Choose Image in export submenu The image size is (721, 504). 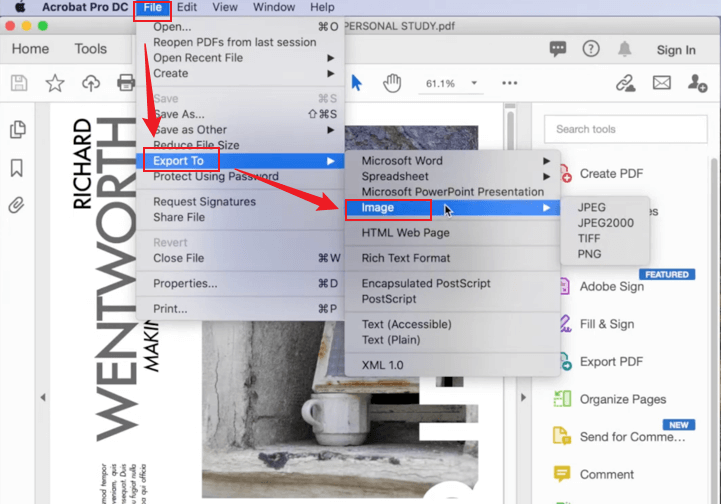[x=452, y=208]
